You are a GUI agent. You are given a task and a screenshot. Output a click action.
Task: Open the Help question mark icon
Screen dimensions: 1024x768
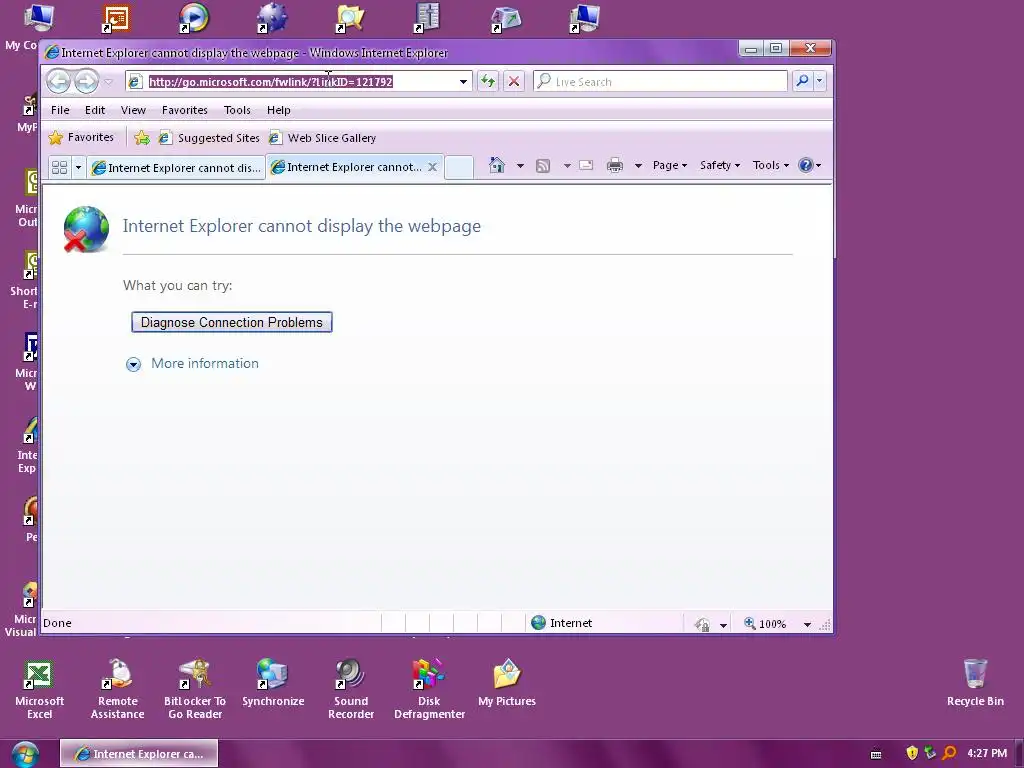tap(806, 165)
